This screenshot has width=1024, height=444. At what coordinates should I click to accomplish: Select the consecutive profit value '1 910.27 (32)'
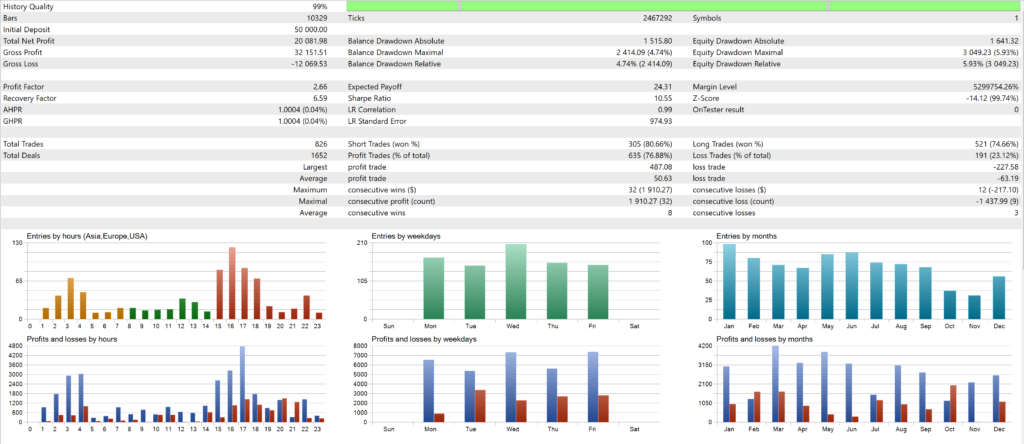click(x=650, y=201)
